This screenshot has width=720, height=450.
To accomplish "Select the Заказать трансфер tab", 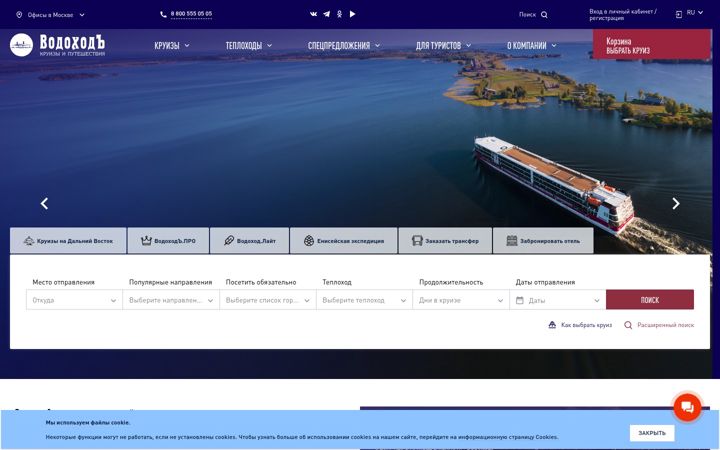I will point(445,241).
